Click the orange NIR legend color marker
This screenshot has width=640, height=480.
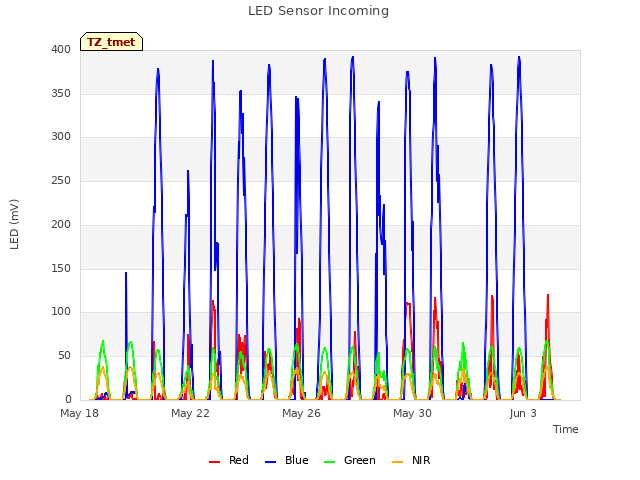click(x=397, y=462)
